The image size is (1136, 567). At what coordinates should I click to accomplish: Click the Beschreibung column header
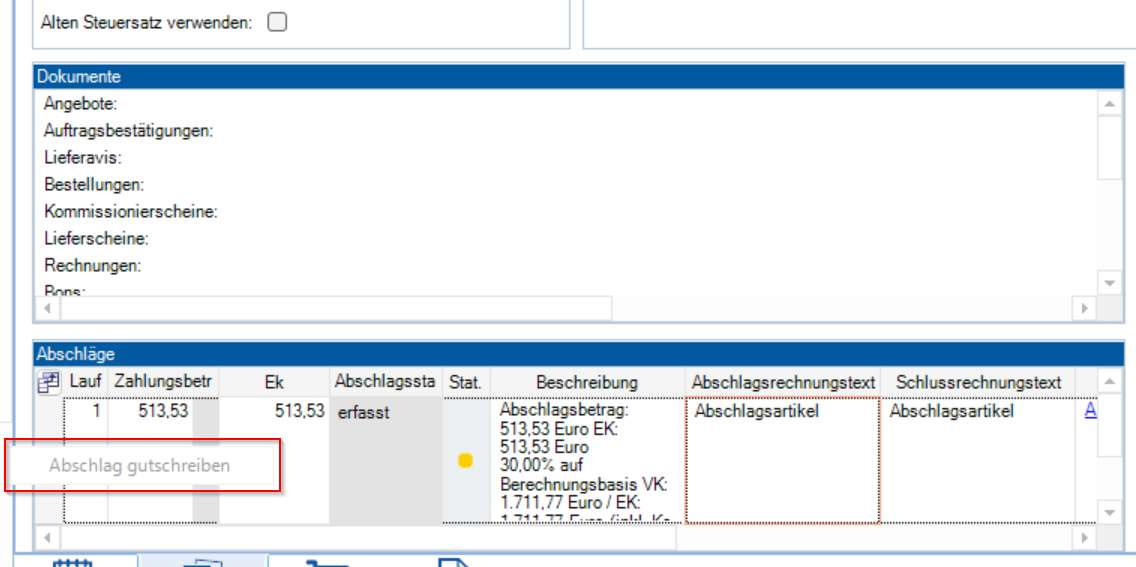coord(586,383)
